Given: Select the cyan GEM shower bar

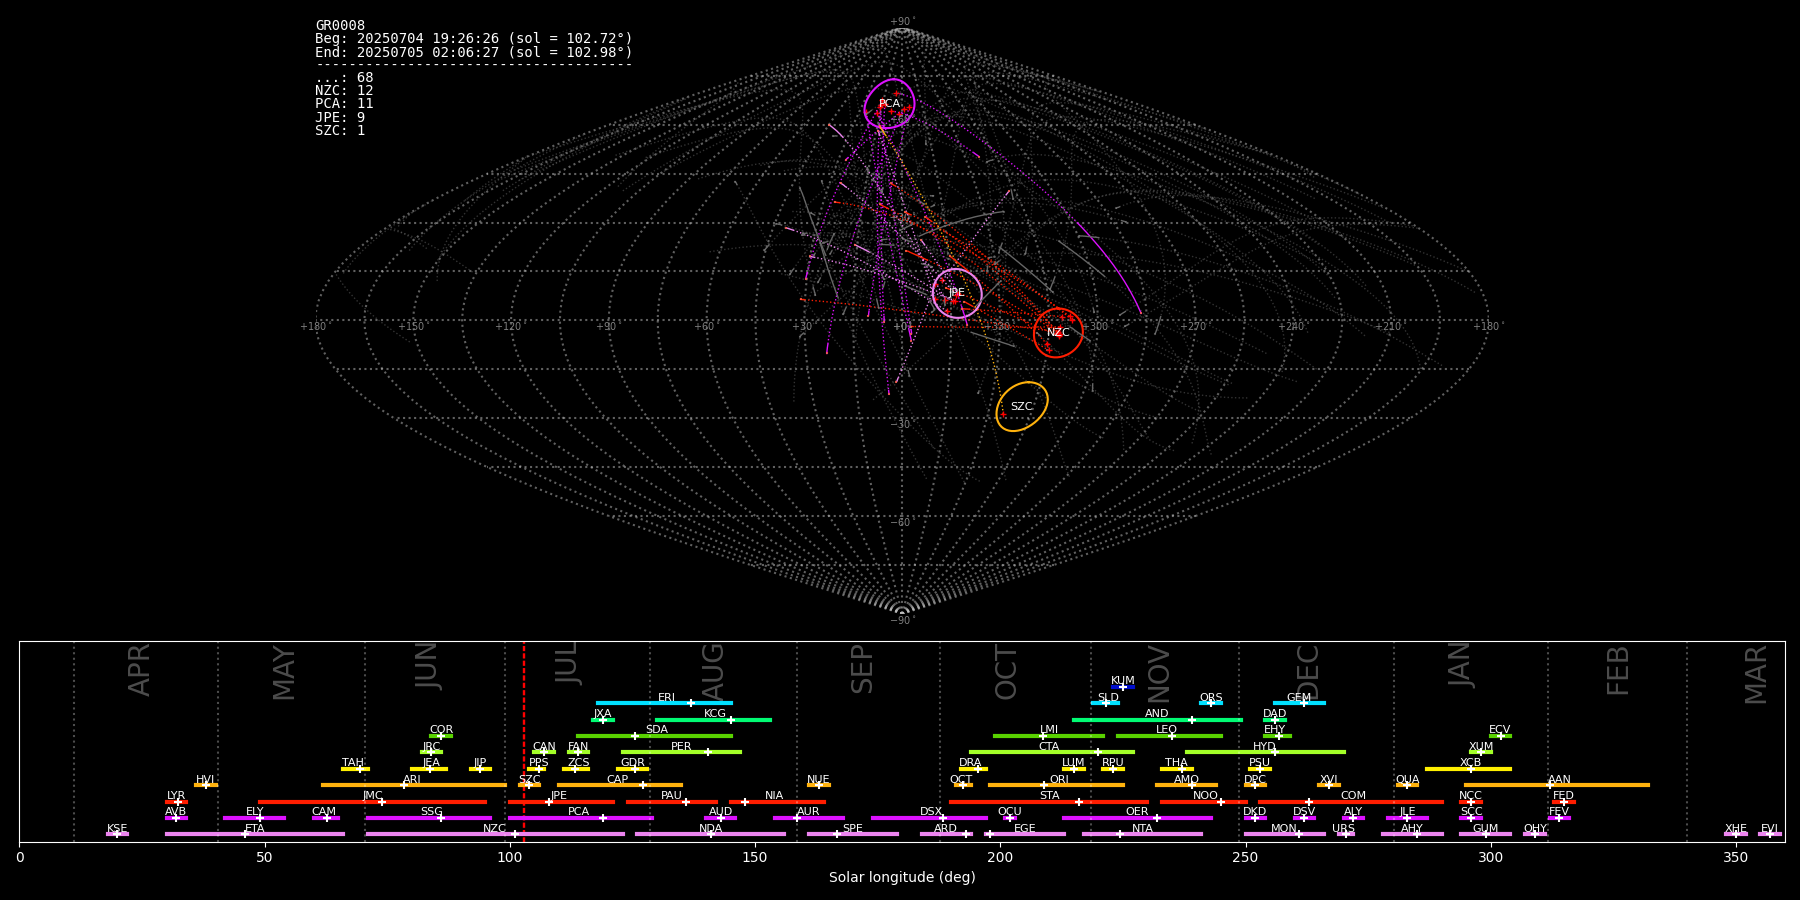Looking at the screenshot, I should (1299, 703).
